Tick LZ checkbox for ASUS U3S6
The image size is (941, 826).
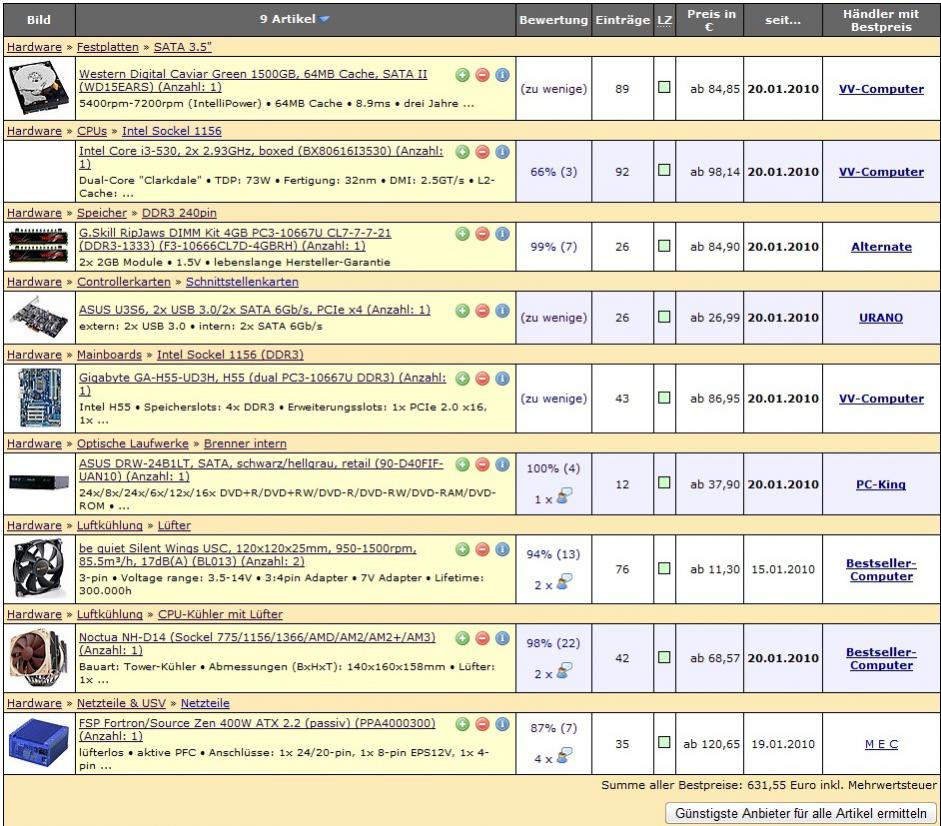coord(664,316)
